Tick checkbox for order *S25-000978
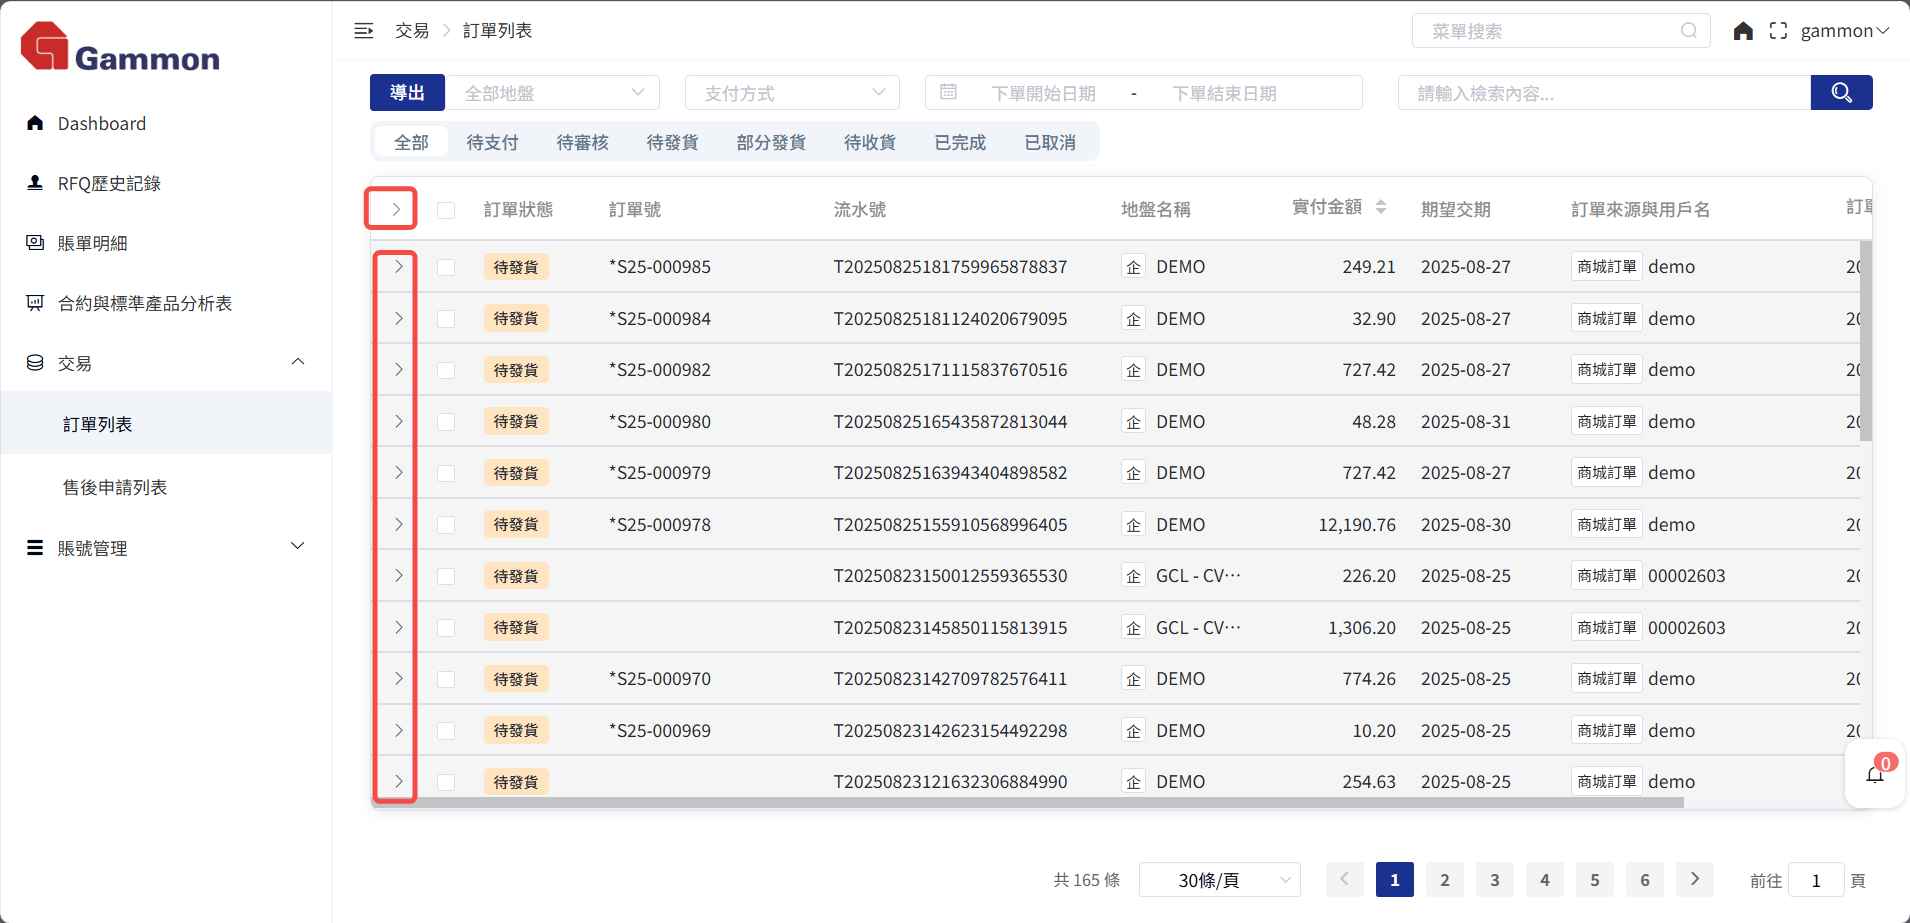The image size is (1910, 923). (x=446, y=525)
